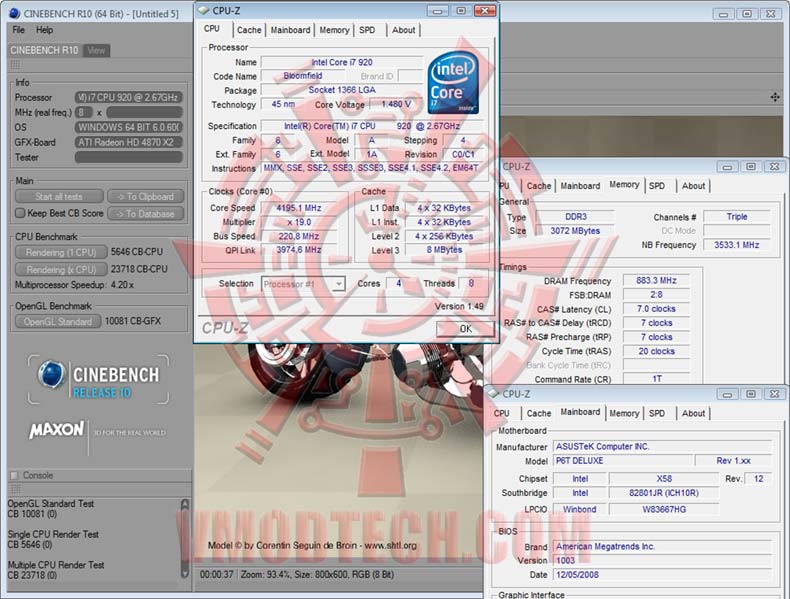Screen dimensions: 790x599
Task: Click the Cinebench app icon in title bar
Action: point(15,14)
